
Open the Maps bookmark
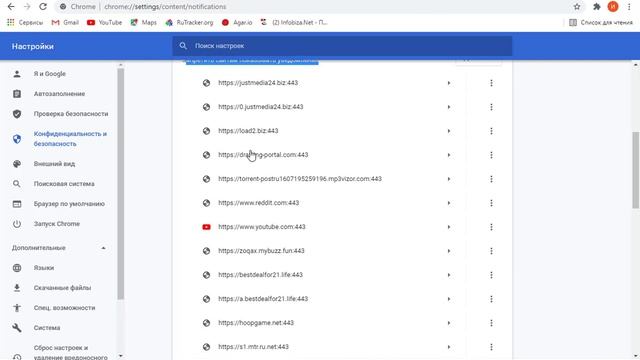(143, 22)
